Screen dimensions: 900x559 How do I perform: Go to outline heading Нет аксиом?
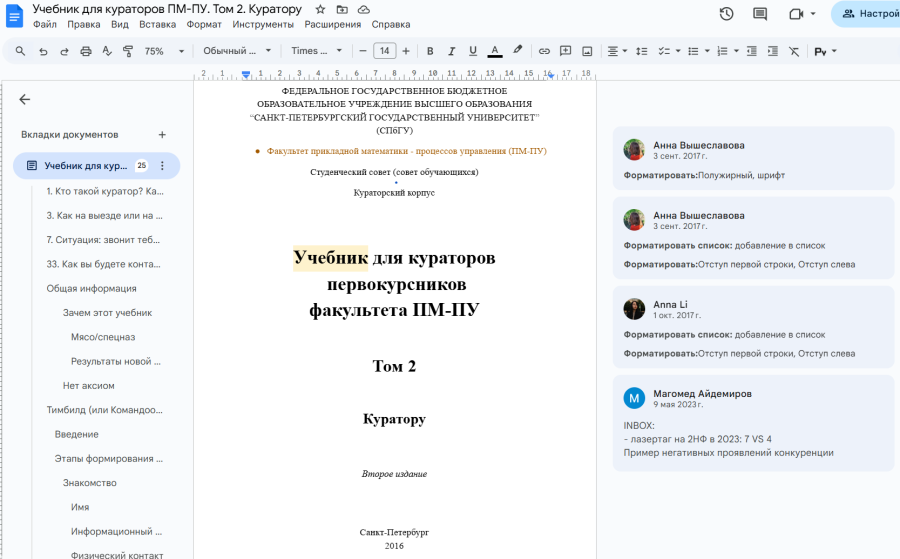[x=88, y=386]
